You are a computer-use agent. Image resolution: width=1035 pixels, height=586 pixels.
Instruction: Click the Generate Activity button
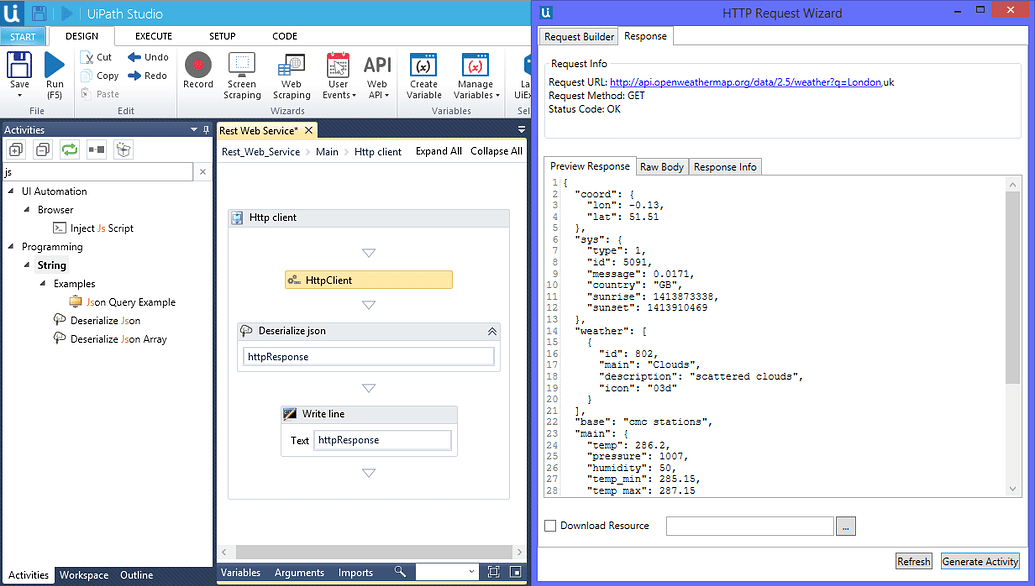[x=980, y=561]
